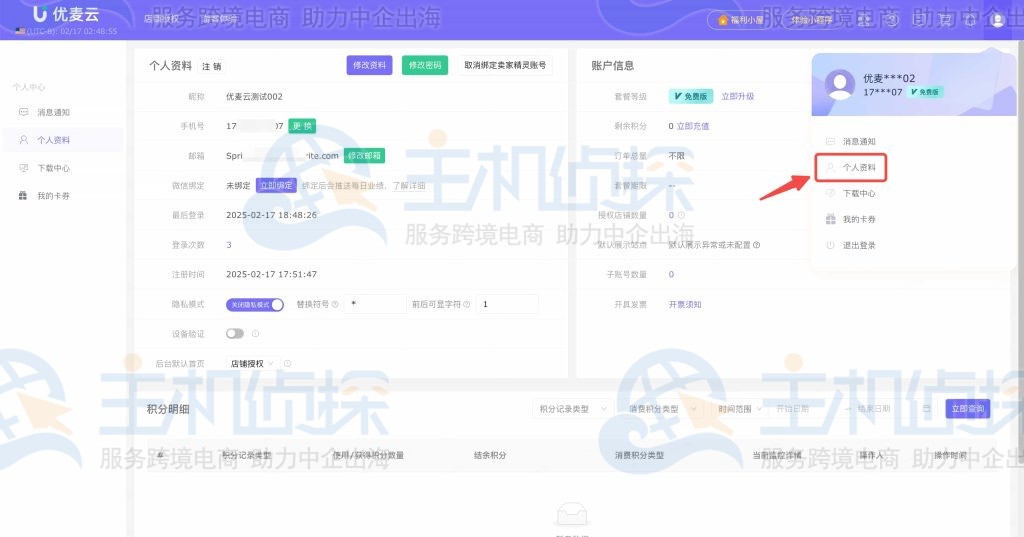The height and width of the screenshot is (537, 1024).
Task: Click the 立即充值 recharge link
Action: pyautogui.click(x=692, y=126)
